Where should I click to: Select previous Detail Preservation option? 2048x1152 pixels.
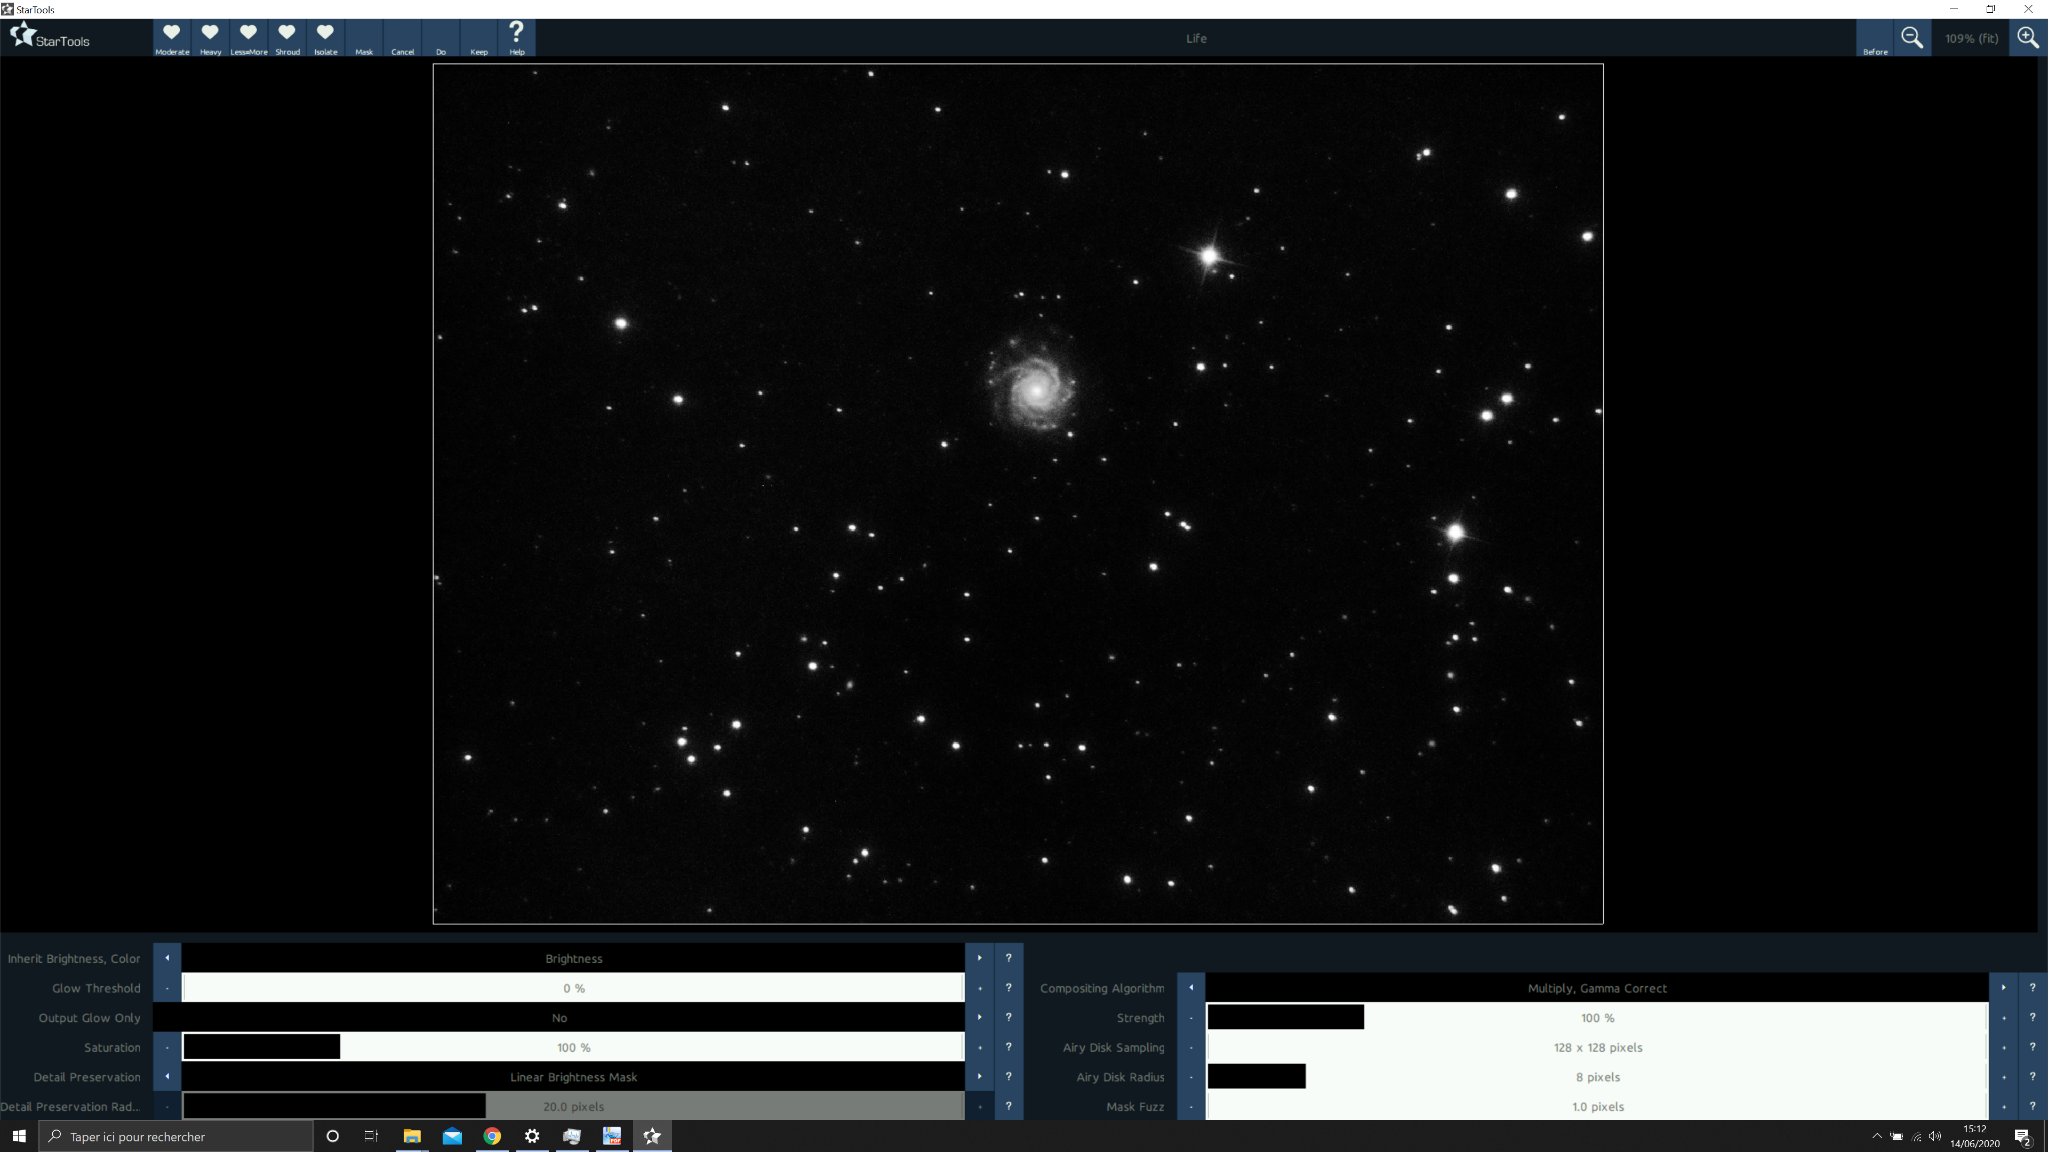click(x=167, y=1077)
